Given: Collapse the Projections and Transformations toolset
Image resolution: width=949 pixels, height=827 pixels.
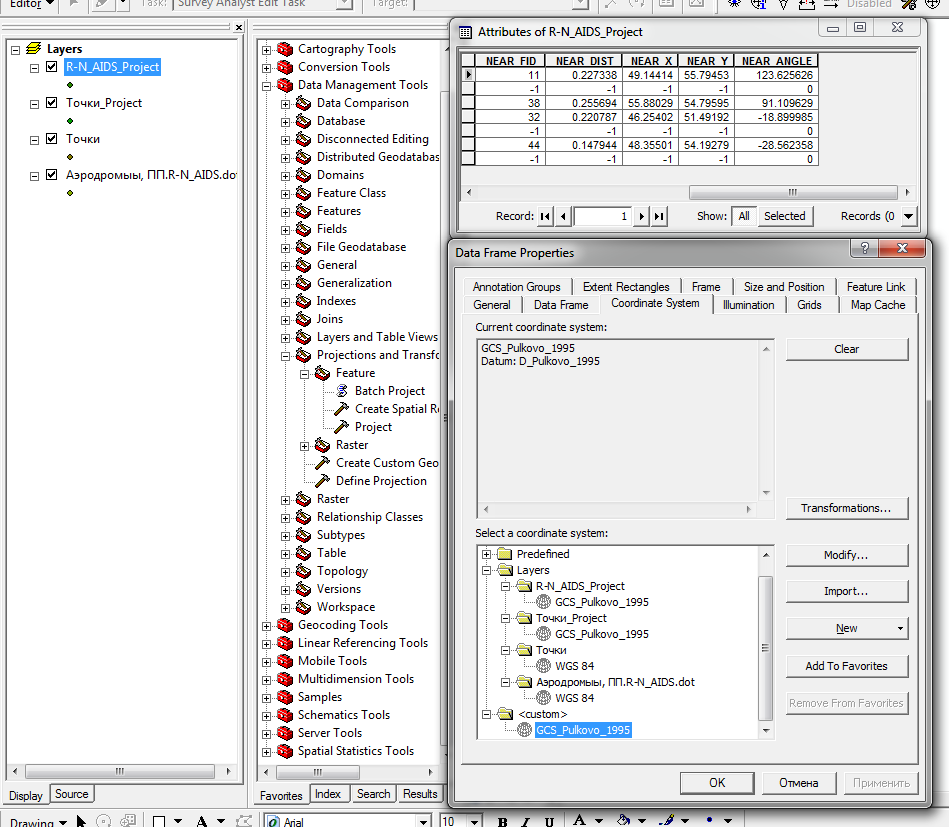Looking at the screenshot, I should tap(285, 356).
